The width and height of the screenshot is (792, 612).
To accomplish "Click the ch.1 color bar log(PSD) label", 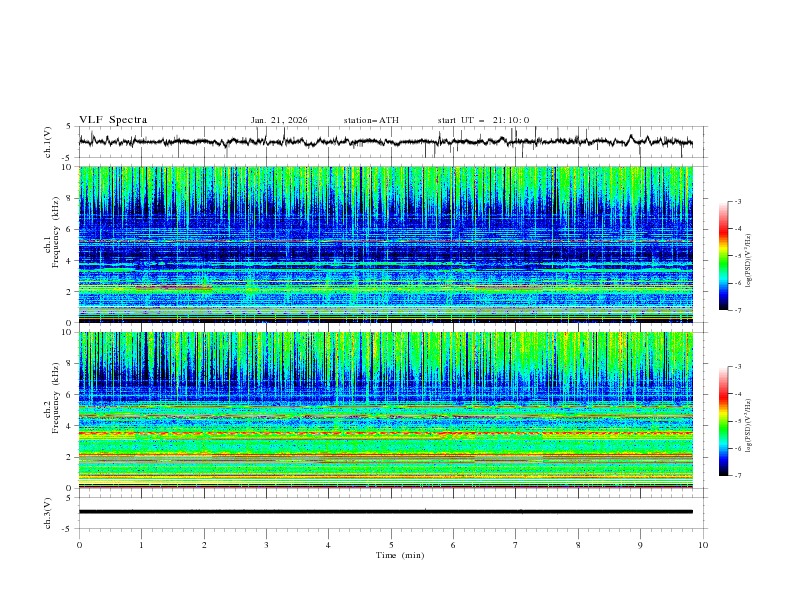I will click(749, 261).
